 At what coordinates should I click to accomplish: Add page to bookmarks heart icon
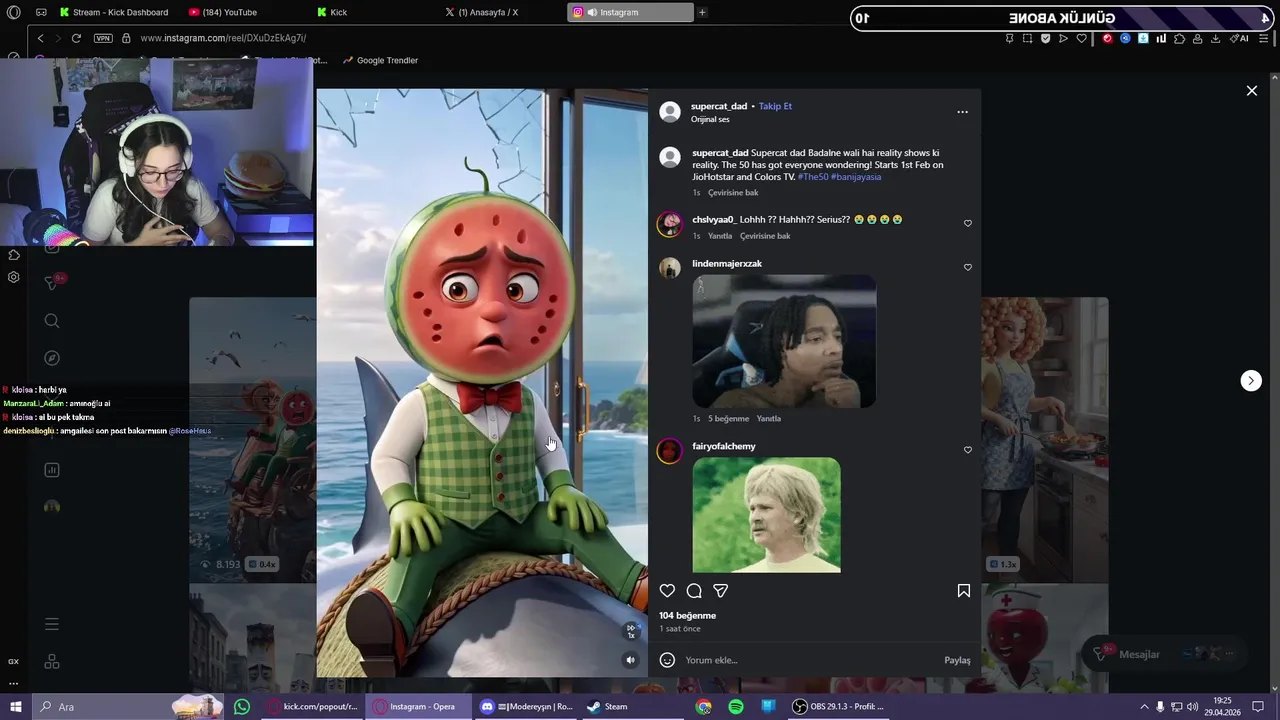[x=1081, y=38]
